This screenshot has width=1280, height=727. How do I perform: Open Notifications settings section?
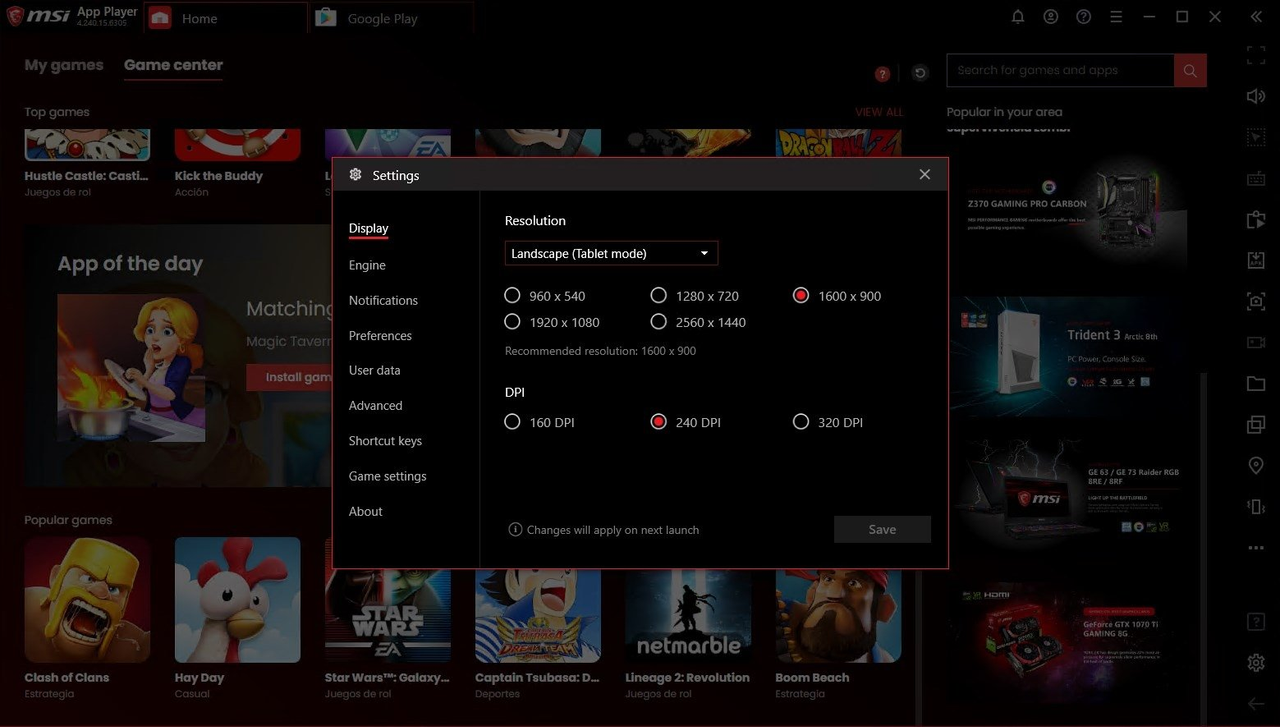383,300
